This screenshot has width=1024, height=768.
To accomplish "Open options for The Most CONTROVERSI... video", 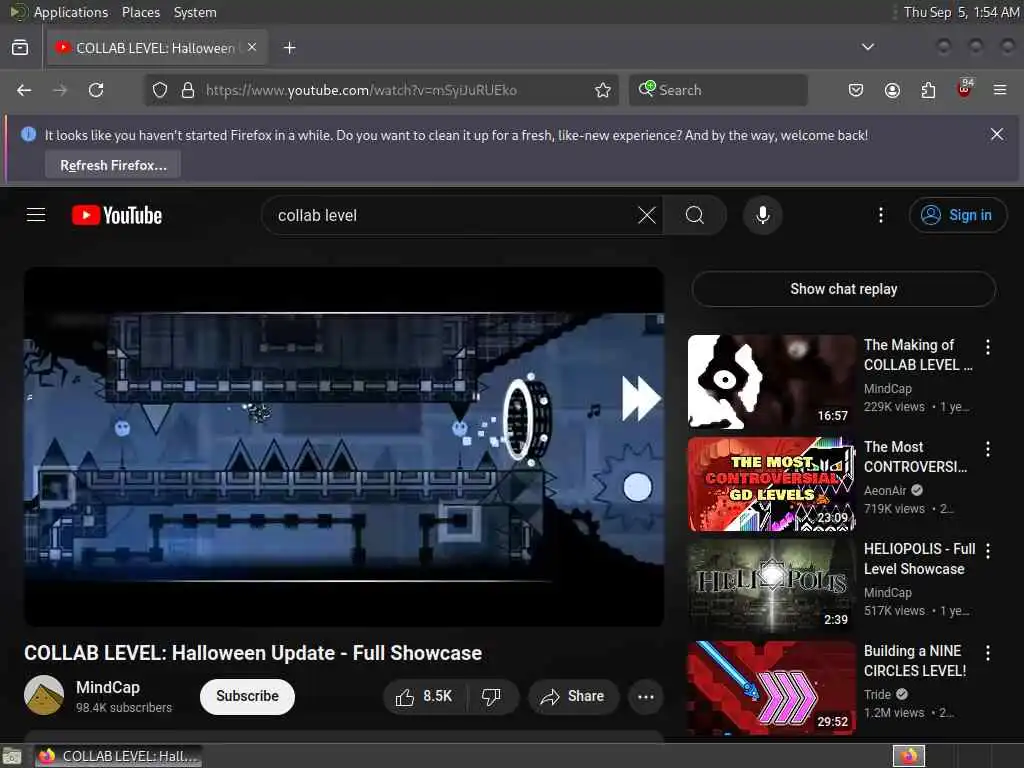I will pos(987,449).
